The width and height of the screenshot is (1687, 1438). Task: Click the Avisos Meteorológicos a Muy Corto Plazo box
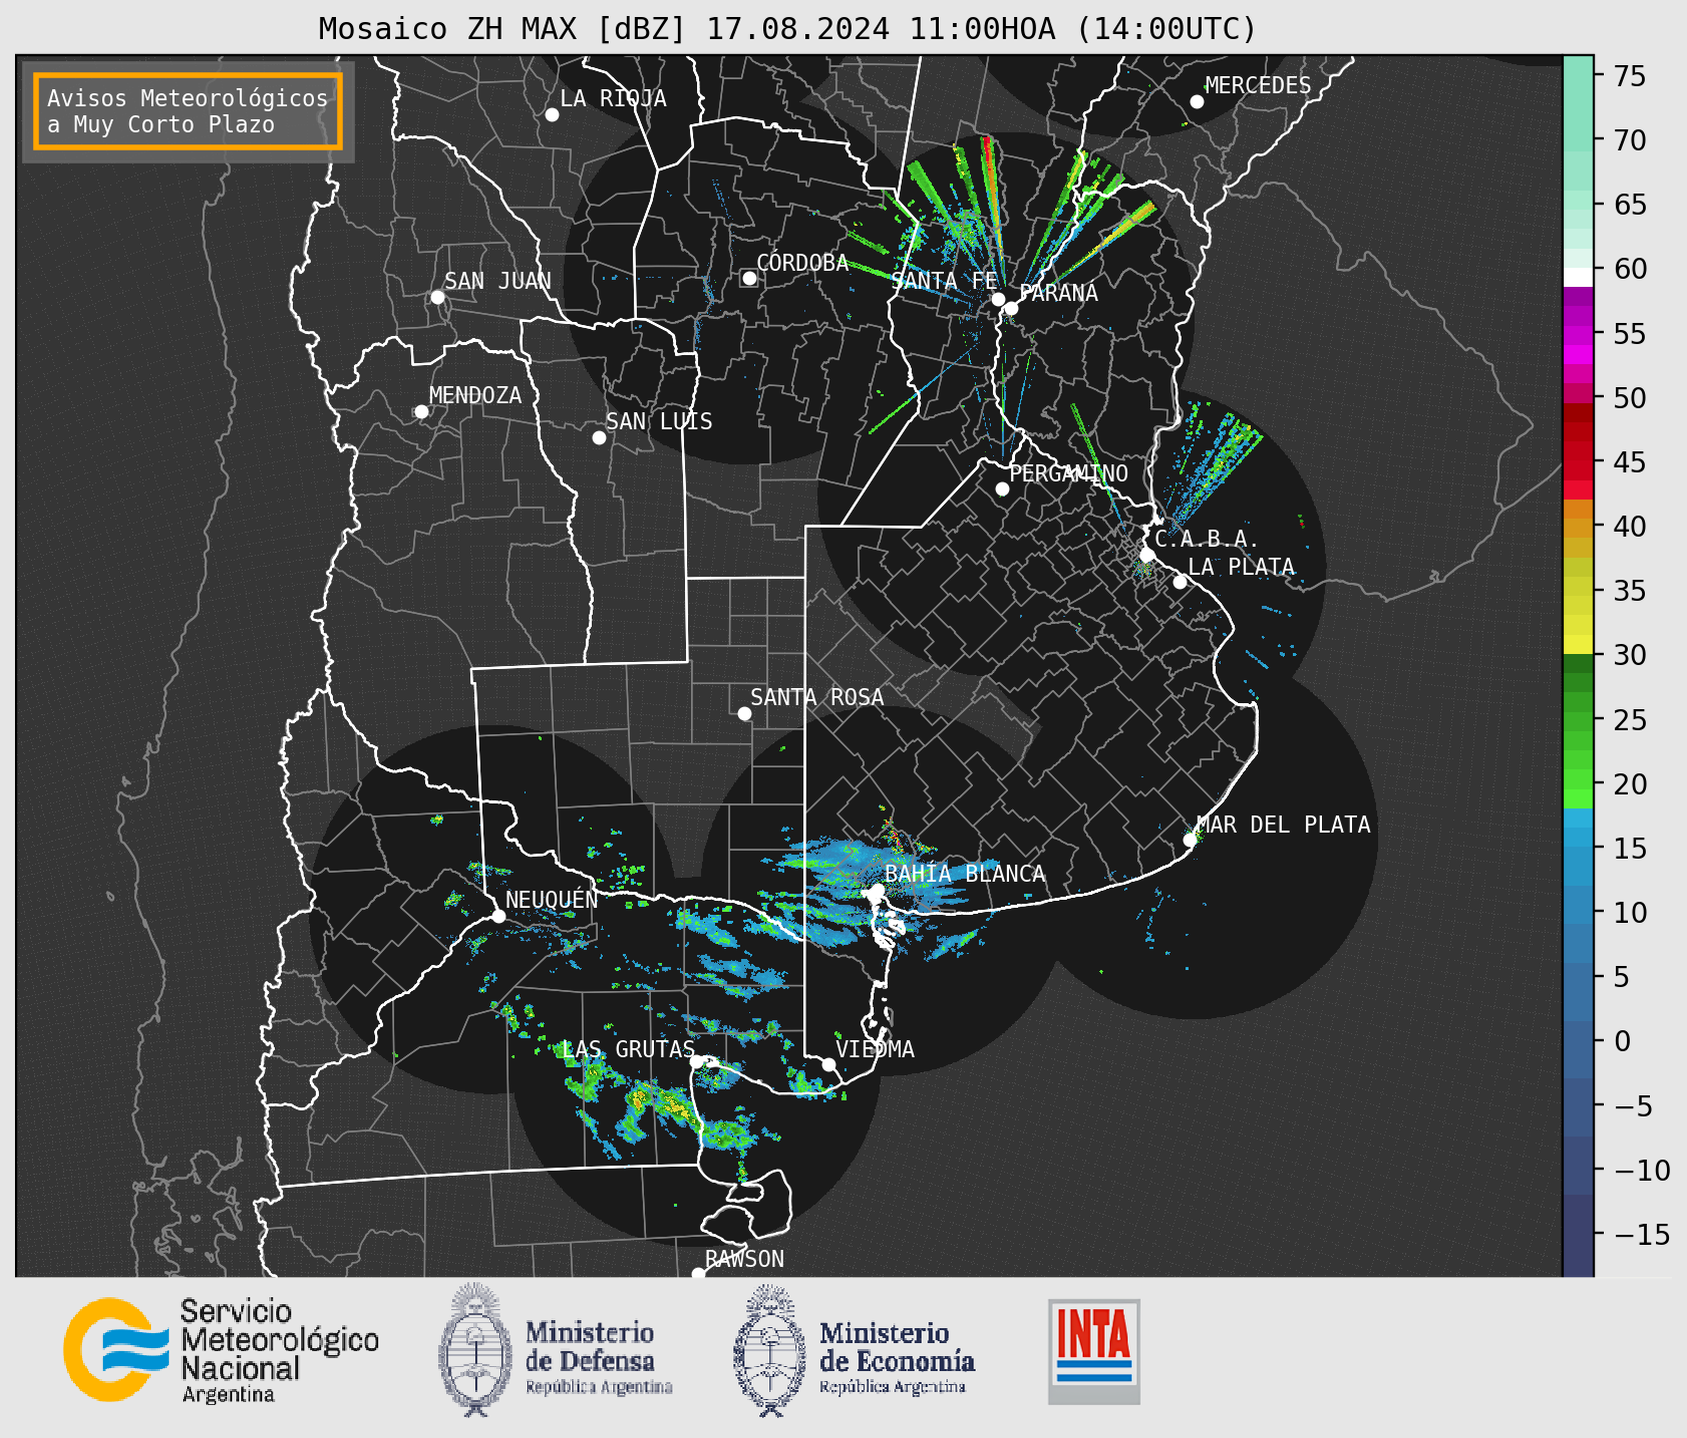[188, 111]
